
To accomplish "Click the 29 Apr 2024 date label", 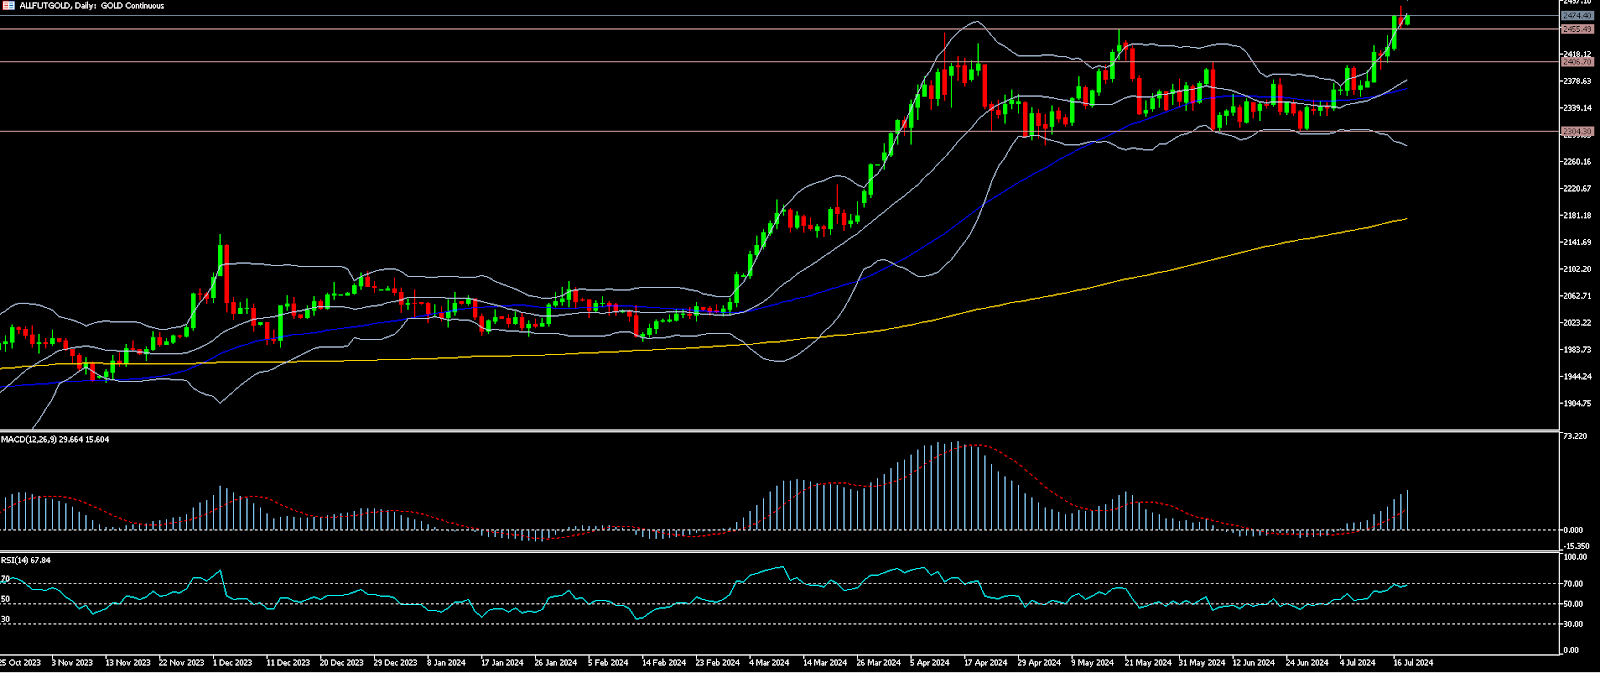I will [x=1040, y=663].
